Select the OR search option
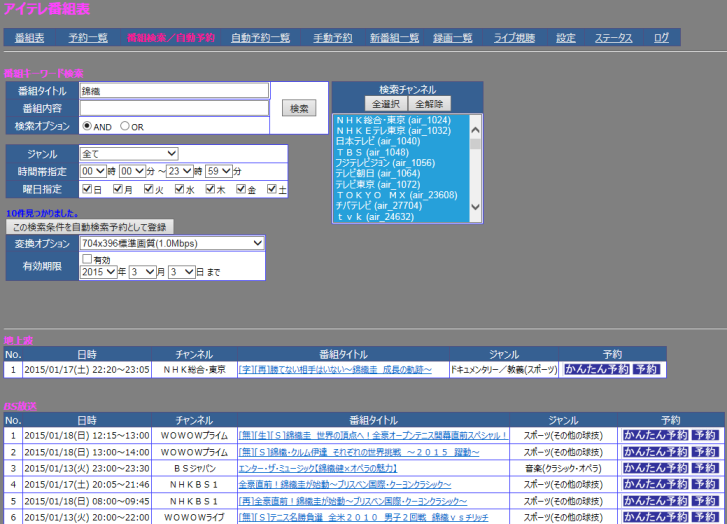Viewport: 727px width, 524px height. pyautogui.click(x=125, y=126)
